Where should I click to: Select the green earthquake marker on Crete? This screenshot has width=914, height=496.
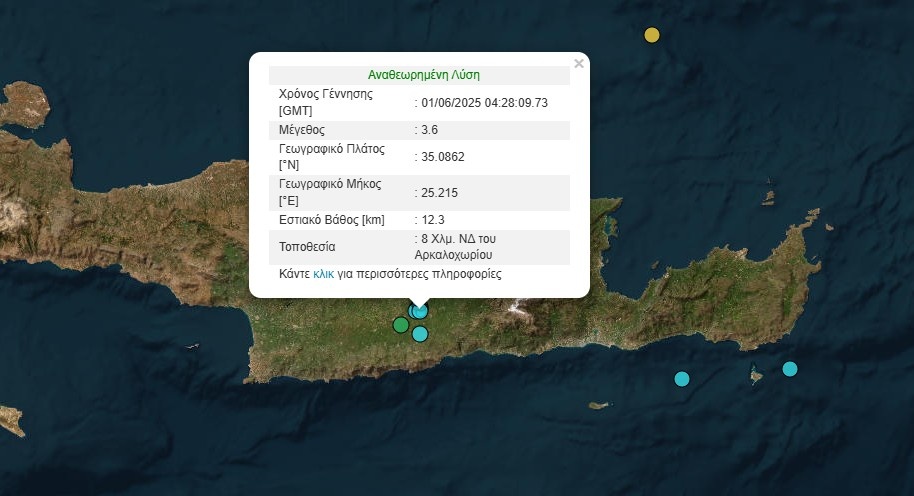401,324
